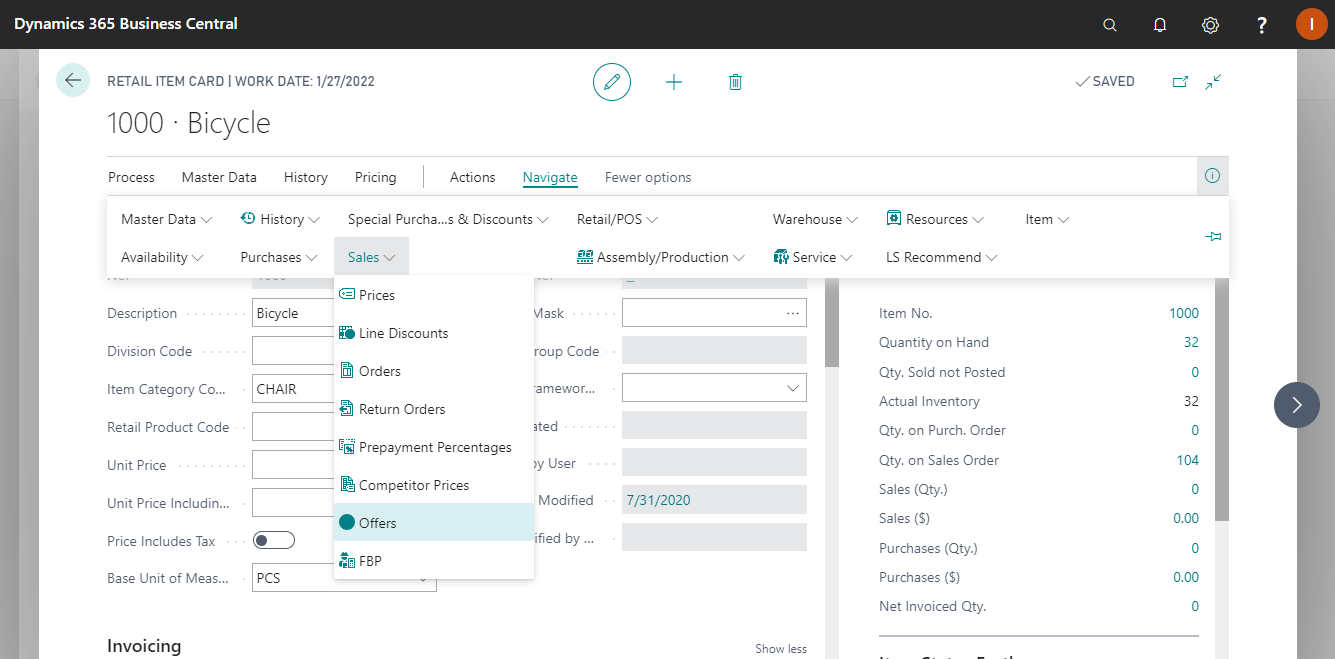Open the Framework combo box
1335x659 pixels.
click(714, 389)
